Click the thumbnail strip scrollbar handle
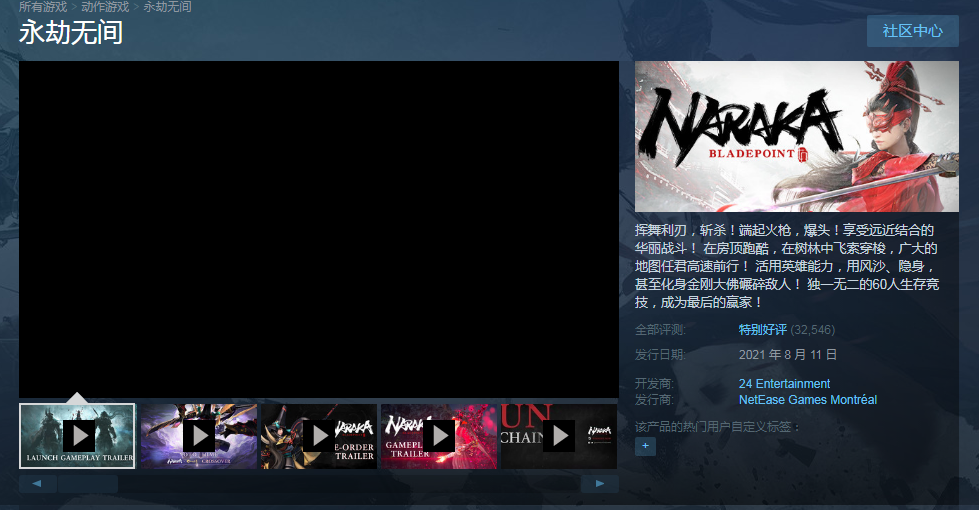The height and width of the screenshot is (510, 979). (x=87, y=484)
